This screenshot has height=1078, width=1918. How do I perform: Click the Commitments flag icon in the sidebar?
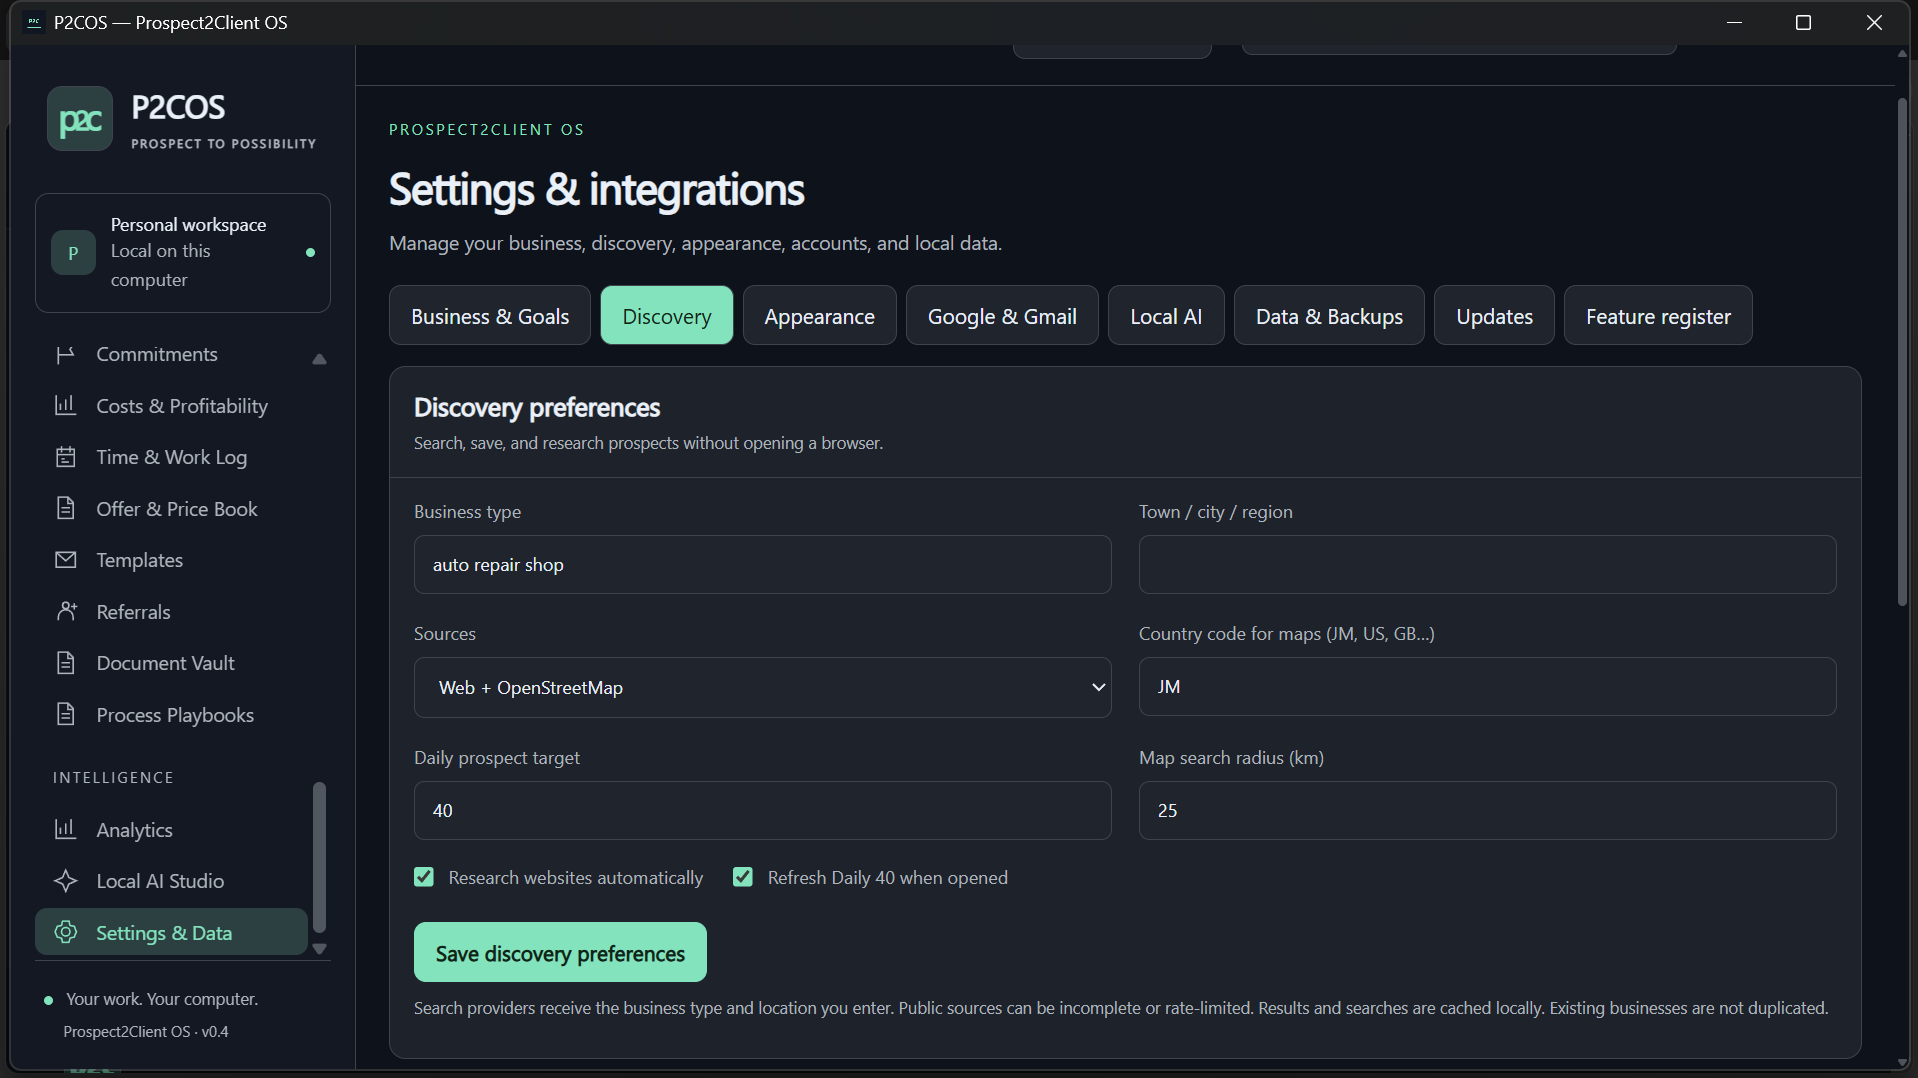click(x=65, y=355)
